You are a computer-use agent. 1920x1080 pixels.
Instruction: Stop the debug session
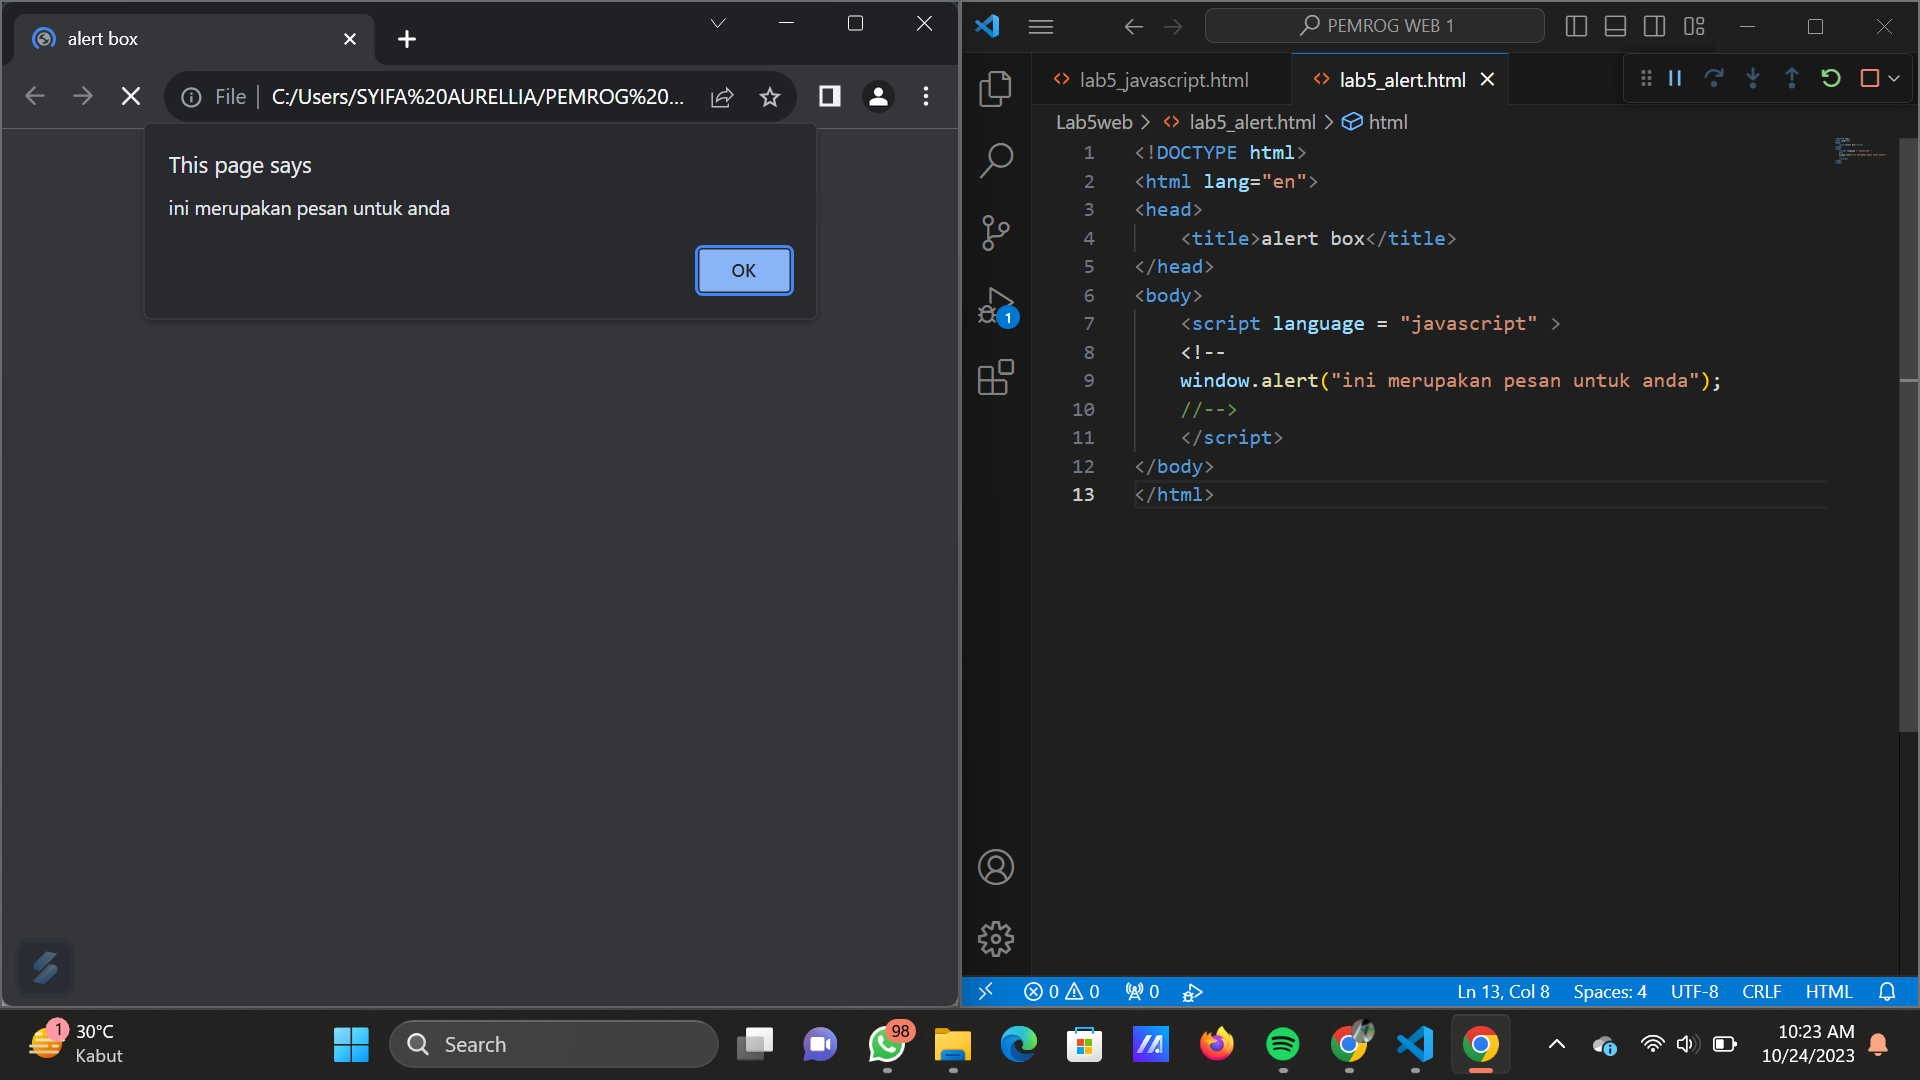coord(1871,78)
